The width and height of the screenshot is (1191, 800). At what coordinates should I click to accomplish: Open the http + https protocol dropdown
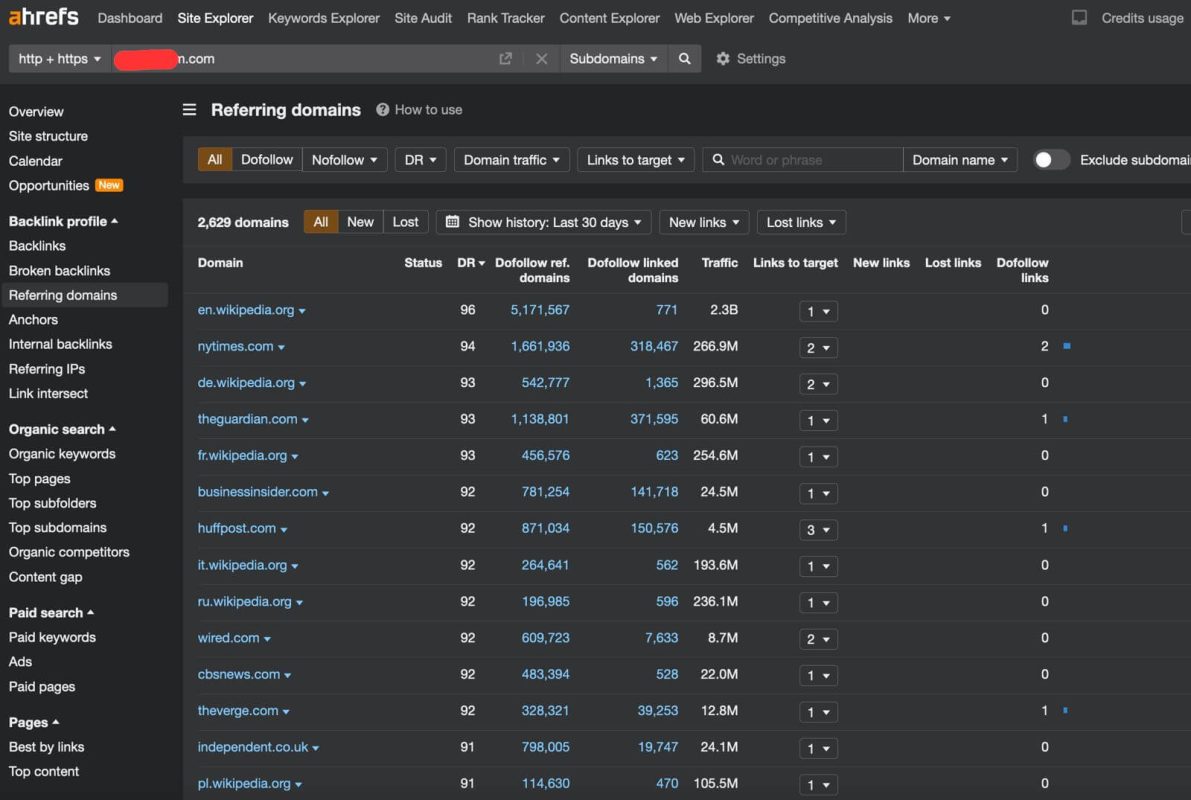coord(59,58)
